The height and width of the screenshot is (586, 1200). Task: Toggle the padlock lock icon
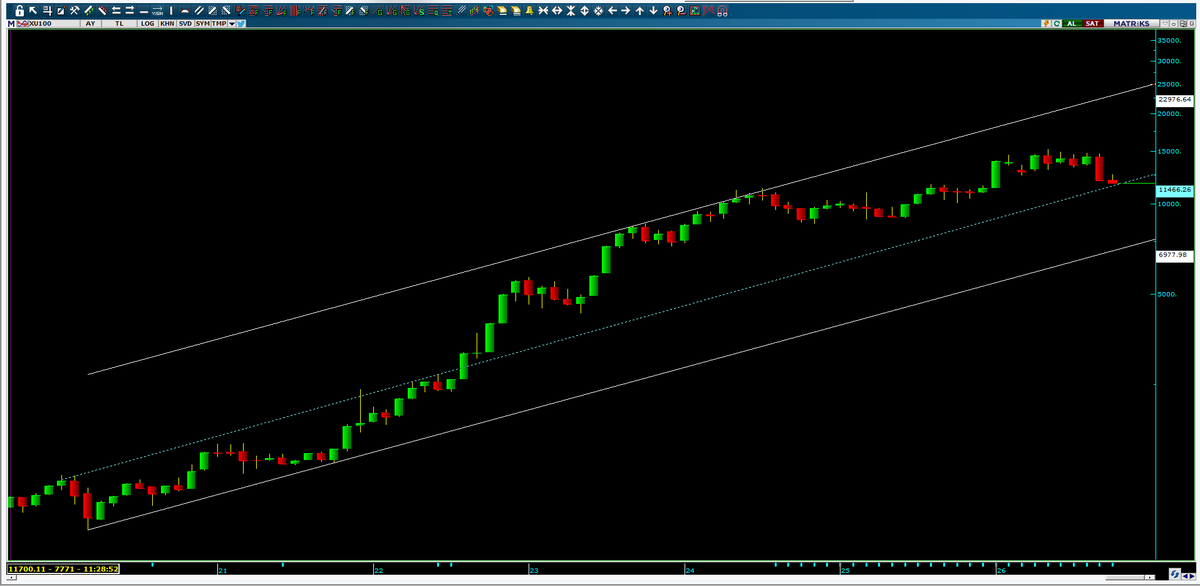coord(20,11)
